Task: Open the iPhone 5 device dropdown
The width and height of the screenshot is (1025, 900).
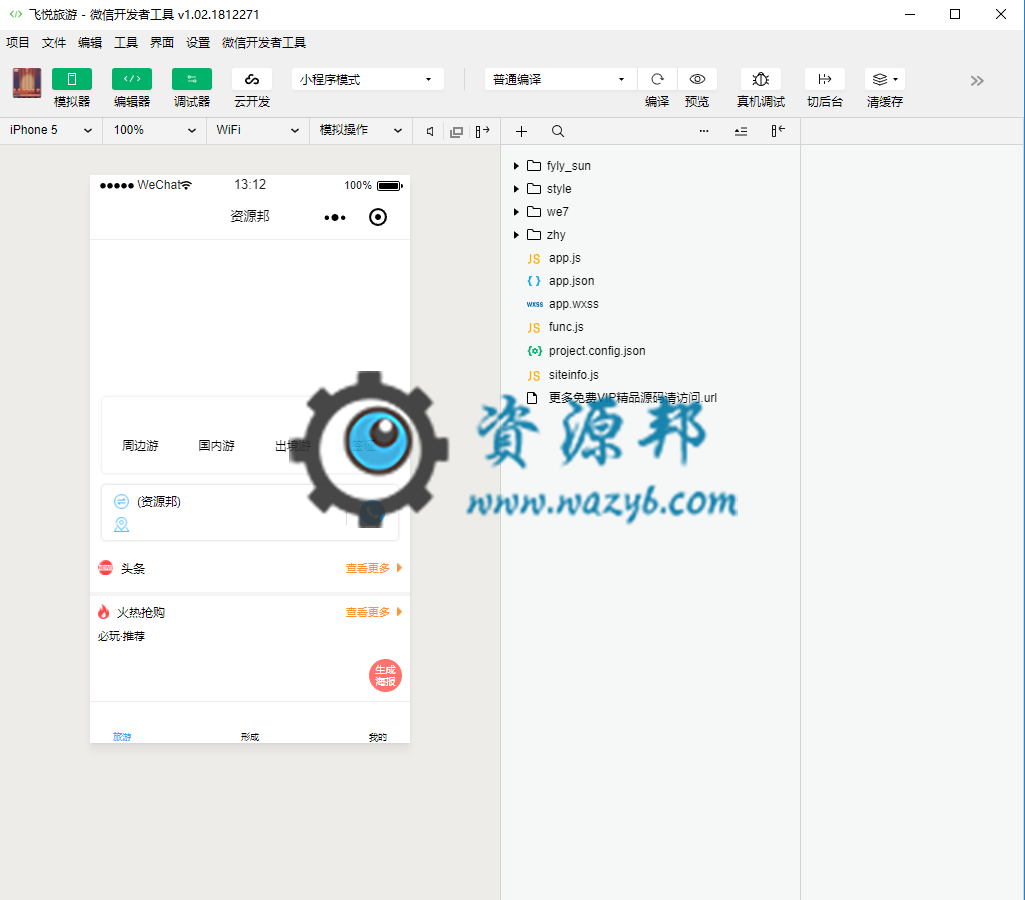Action: click(51, 130)
